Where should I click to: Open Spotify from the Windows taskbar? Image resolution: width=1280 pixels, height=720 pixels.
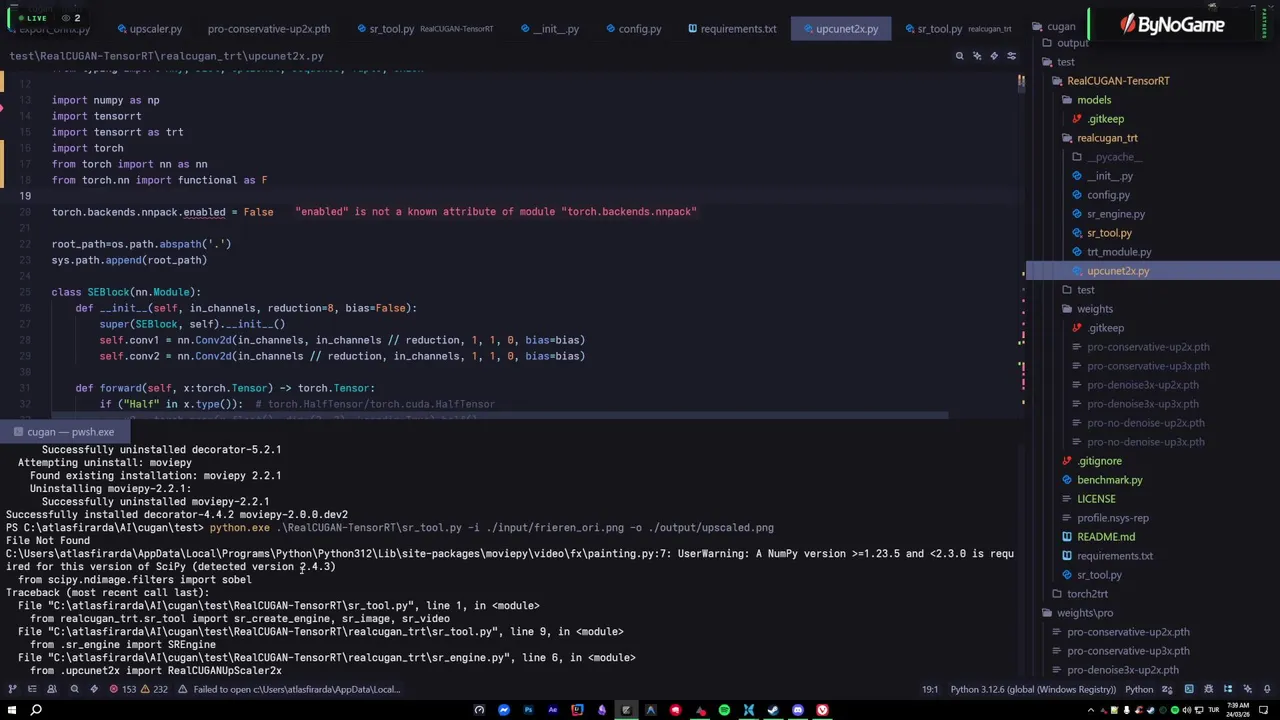pyautogui.click(x=724, y=710)
